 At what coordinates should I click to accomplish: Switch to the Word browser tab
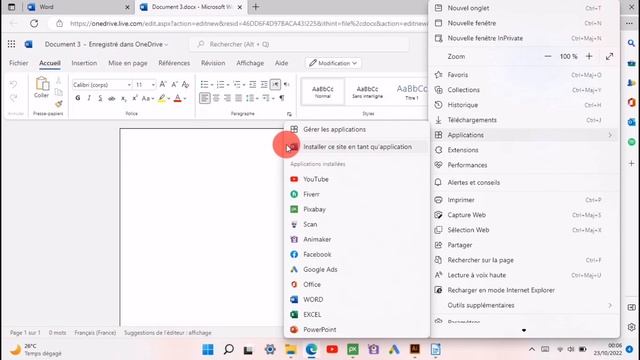pos(78,7)
